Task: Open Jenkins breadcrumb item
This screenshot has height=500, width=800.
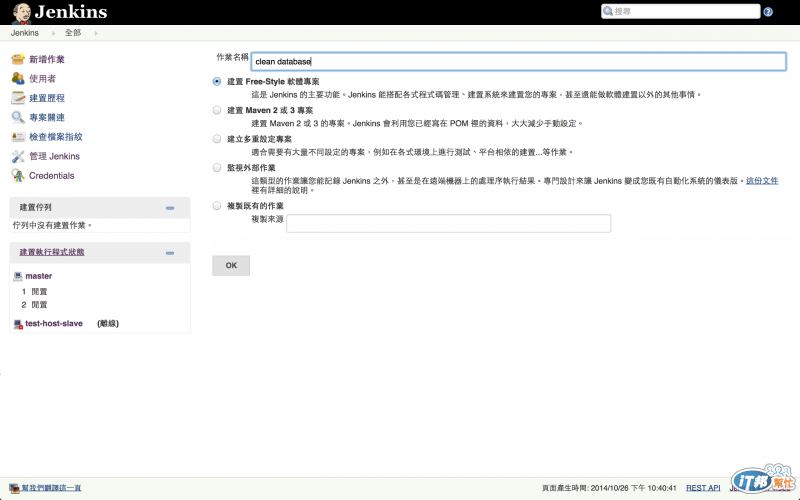Action: click(24, 33)
